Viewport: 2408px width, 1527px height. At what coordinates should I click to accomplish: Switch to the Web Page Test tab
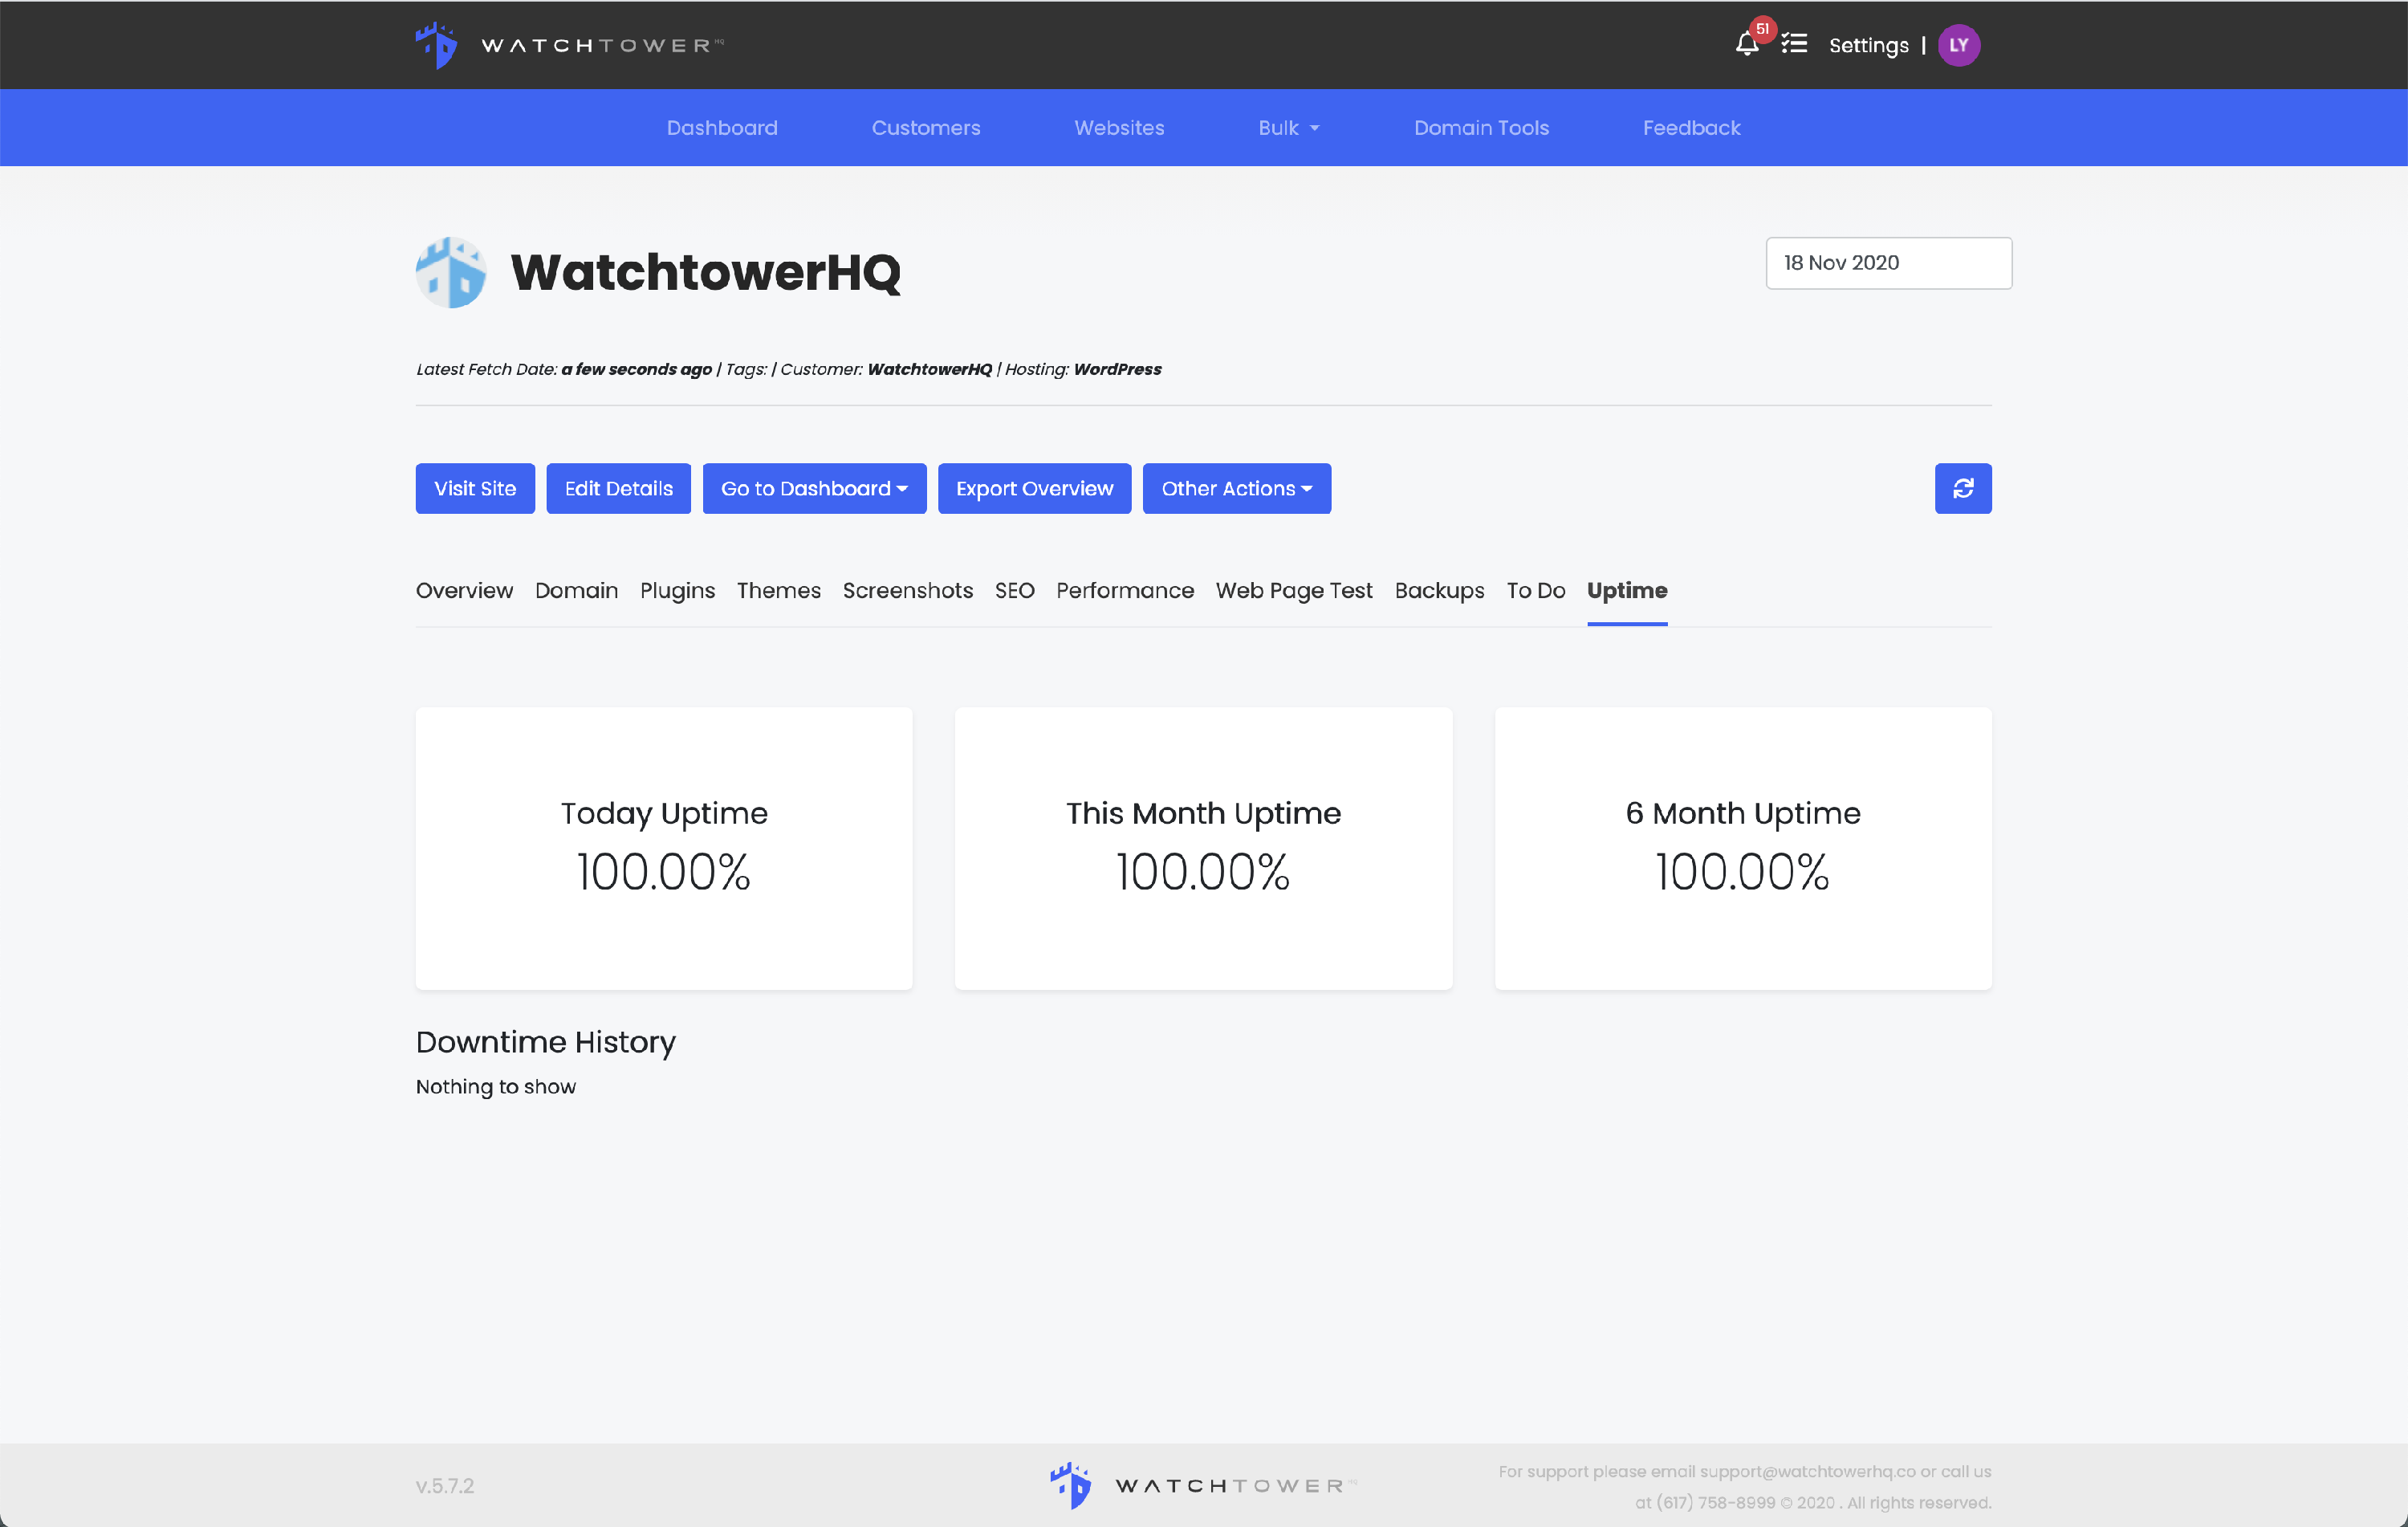(x=1293, y=590)
